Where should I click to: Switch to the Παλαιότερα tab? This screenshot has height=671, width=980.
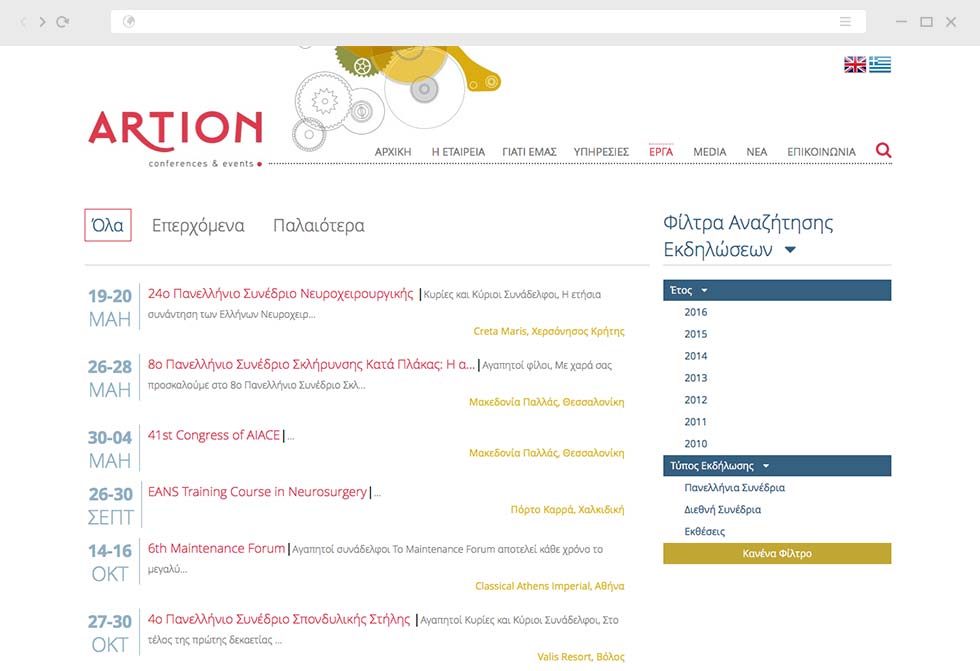coord(318,226)
